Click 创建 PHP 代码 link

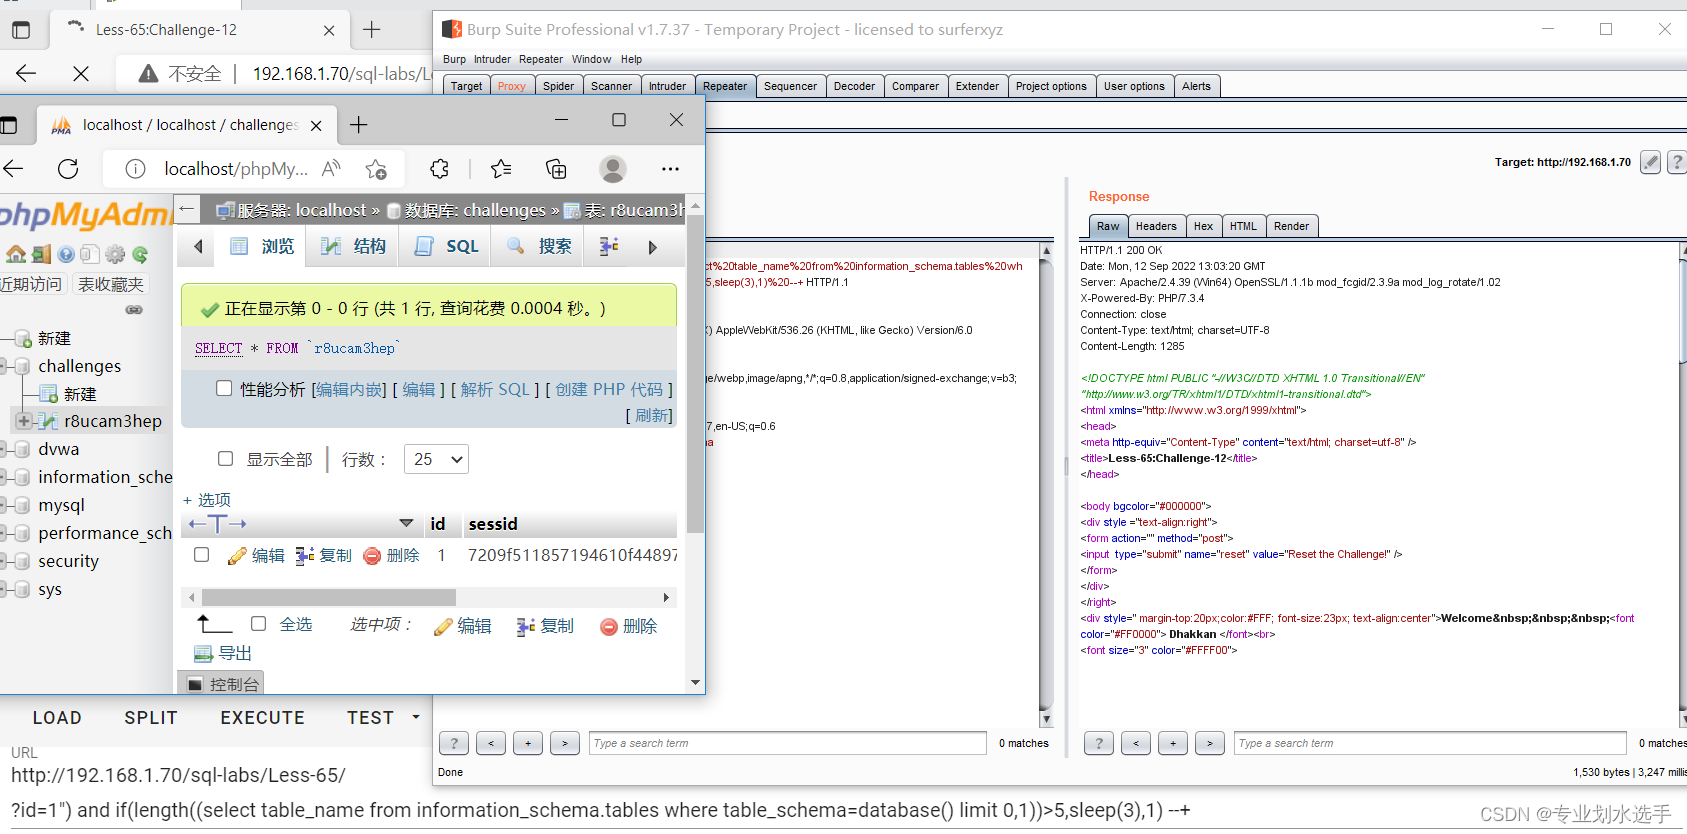[609, 389]
